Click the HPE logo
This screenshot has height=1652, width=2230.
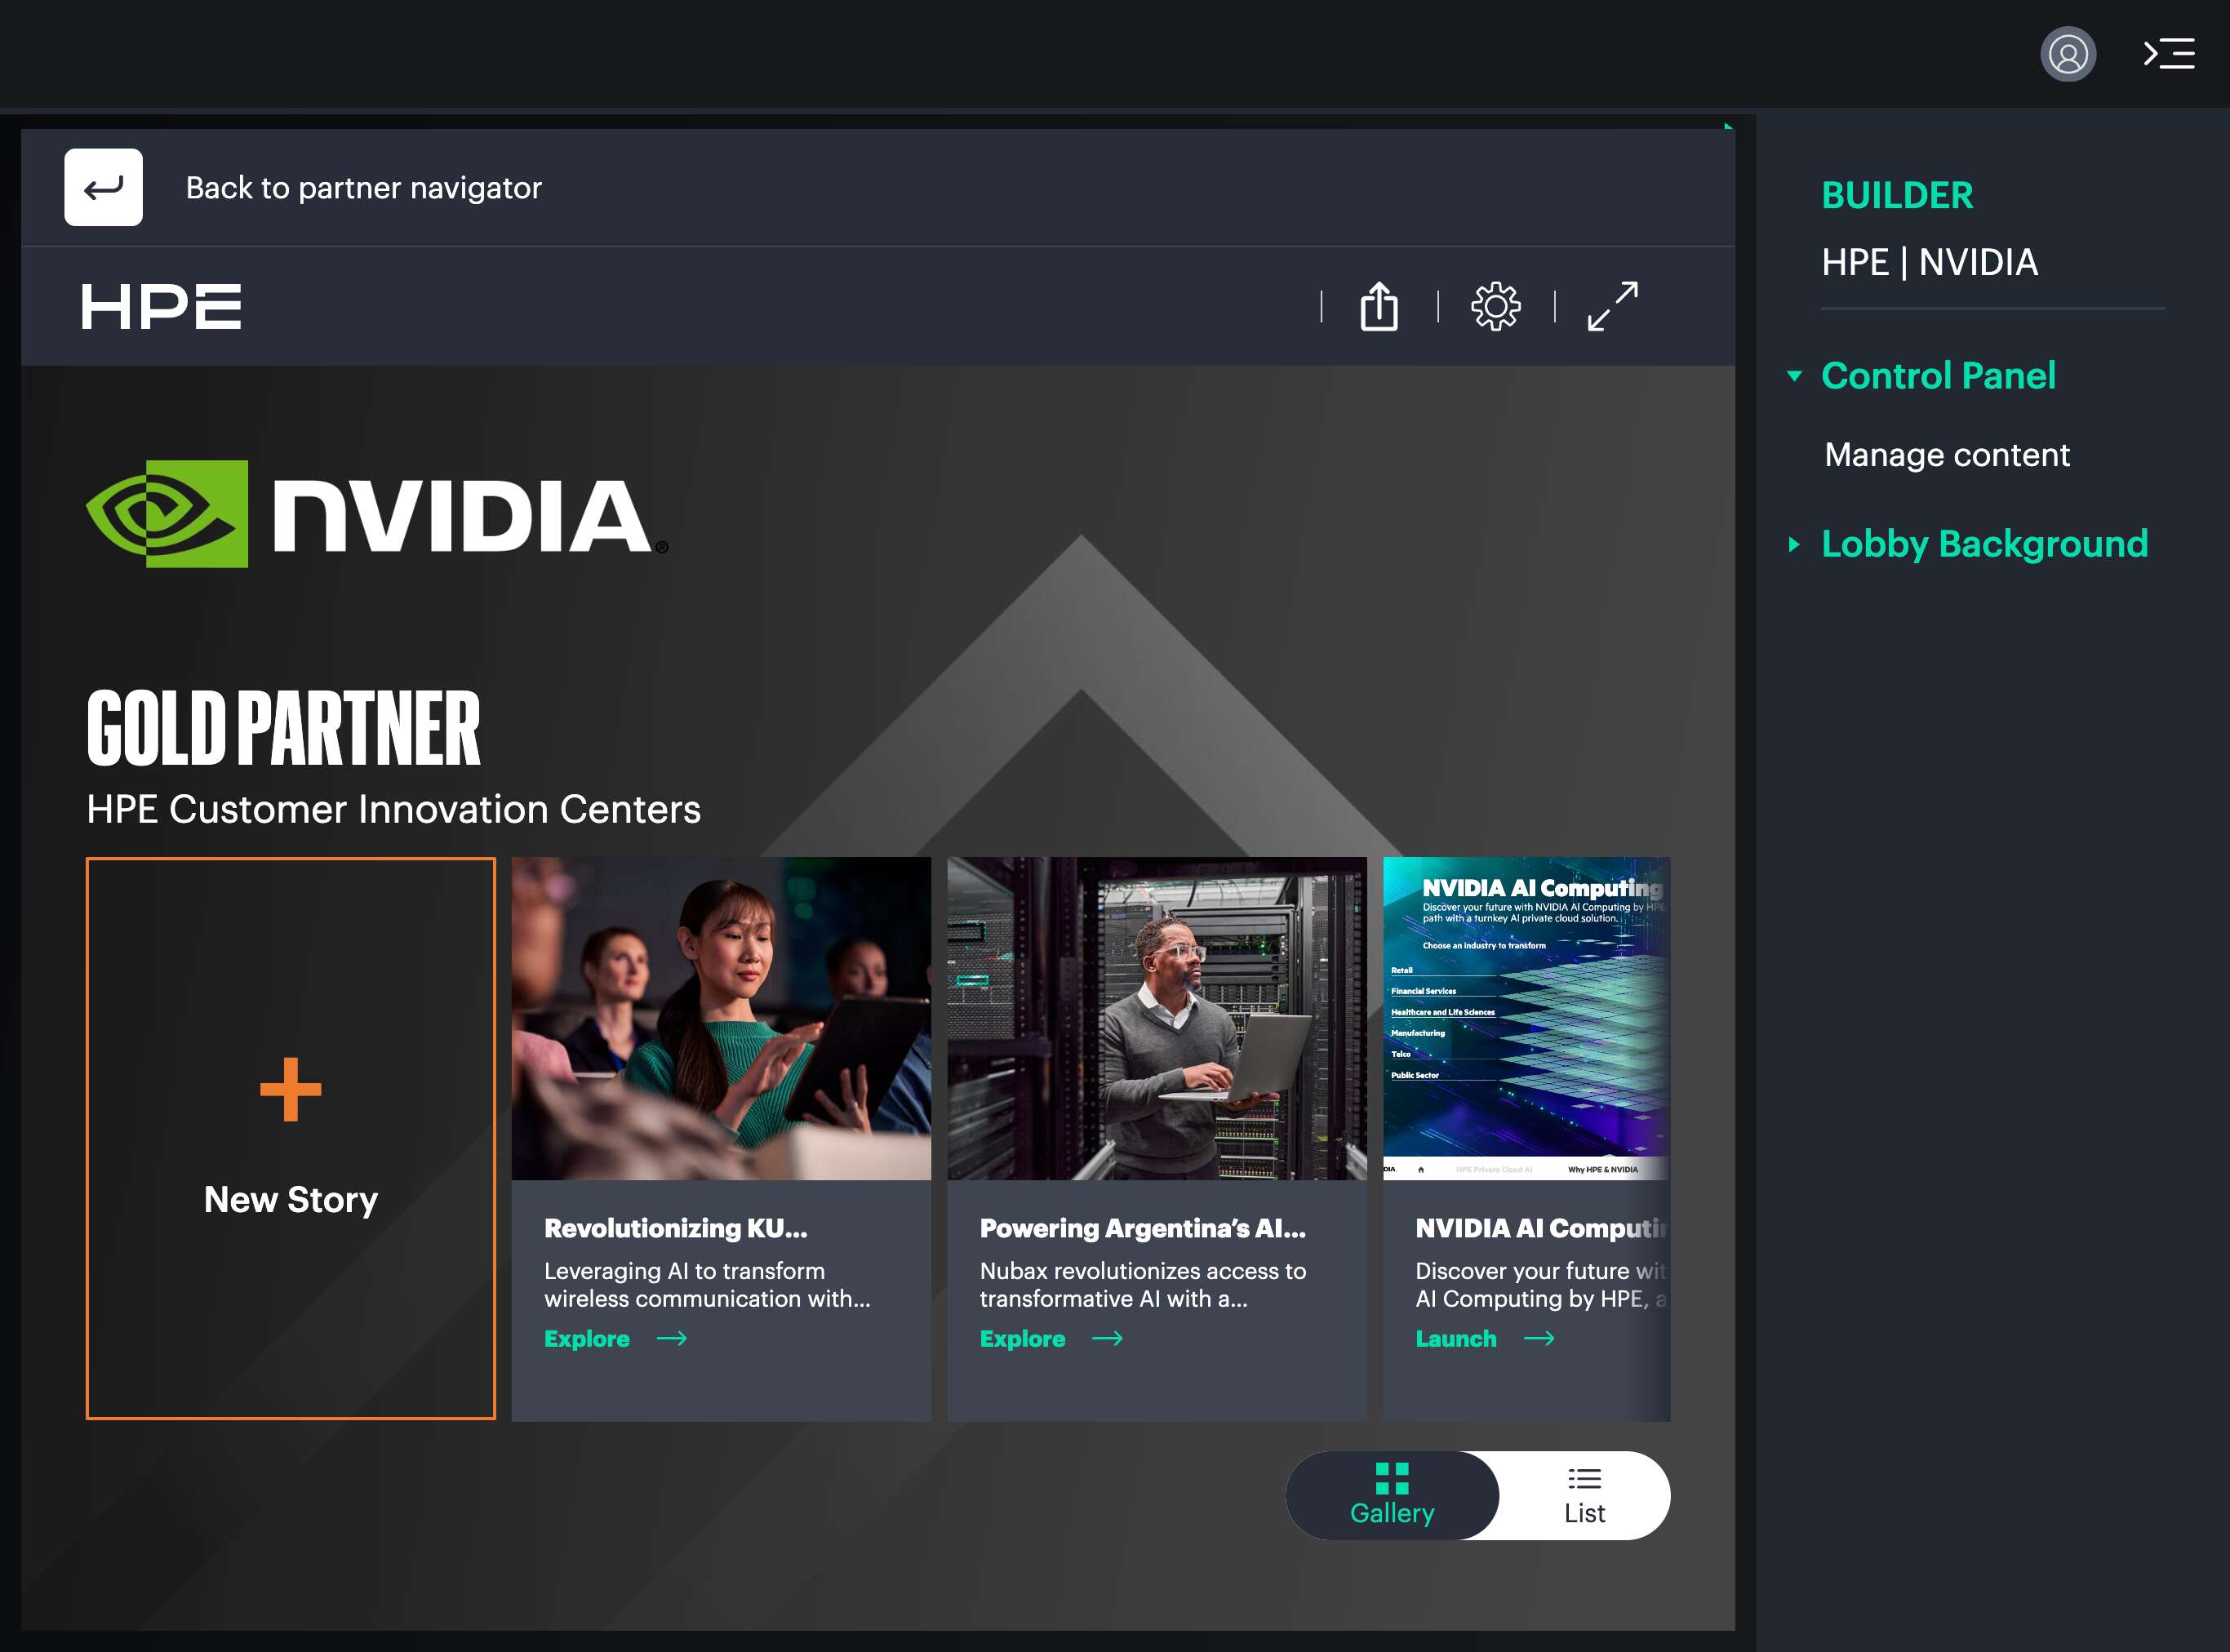[162, 306]
